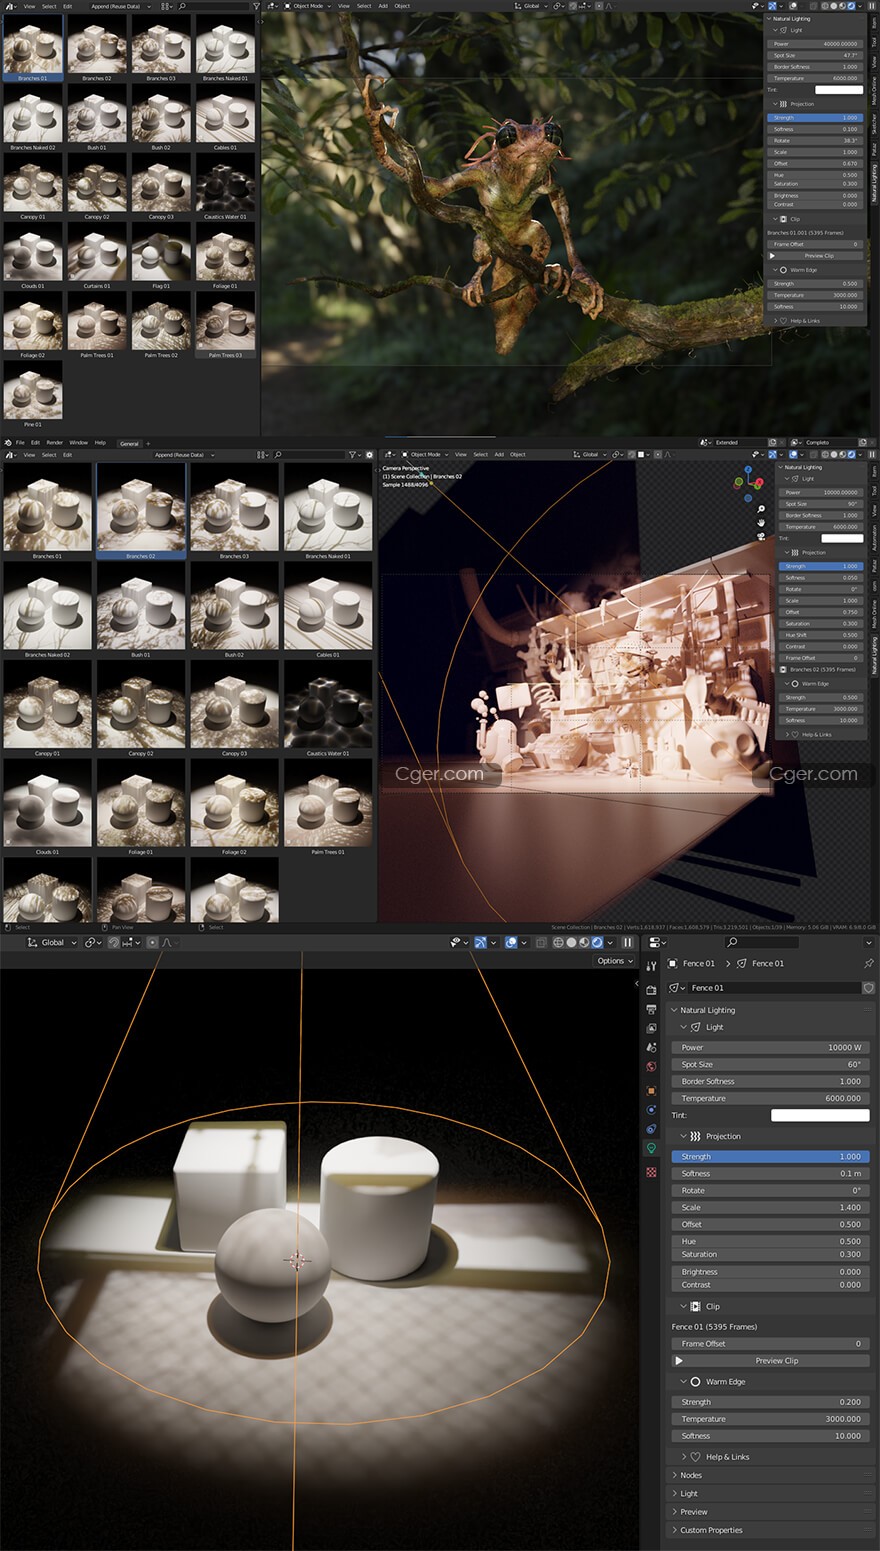
Task: Toggle fake user shield for Fence 01
Action: [x=868, y=988]
